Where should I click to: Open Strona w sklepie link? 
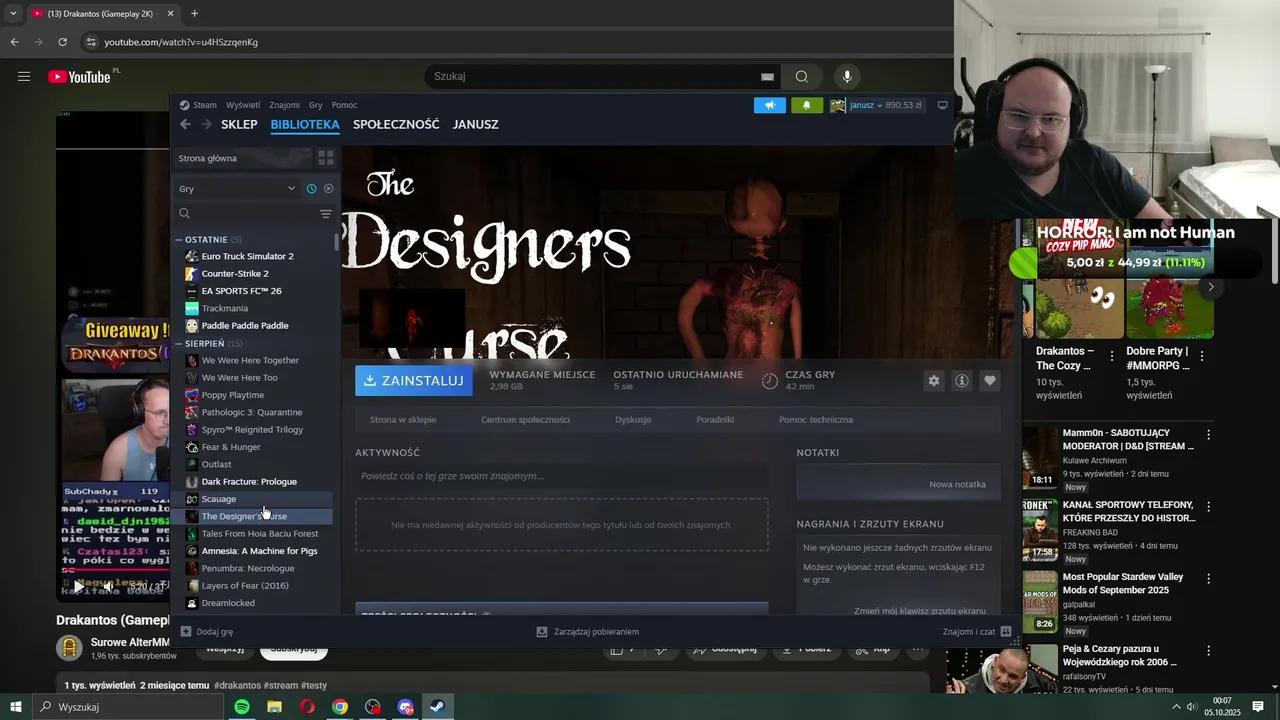tap(403, 420)
